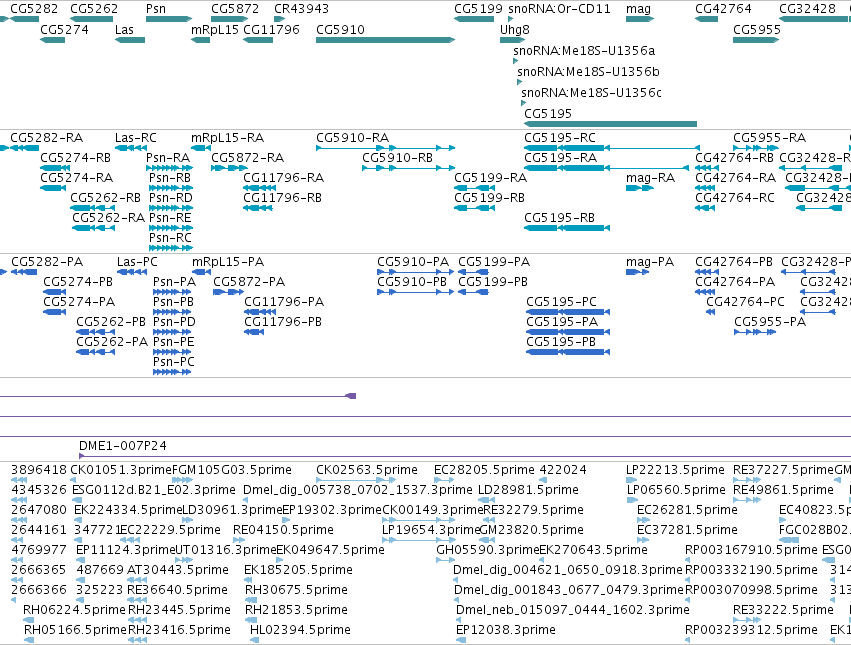Click the CG5282 gene label
The width and height of the screenshot is (851, 645).
coord(34,9)
